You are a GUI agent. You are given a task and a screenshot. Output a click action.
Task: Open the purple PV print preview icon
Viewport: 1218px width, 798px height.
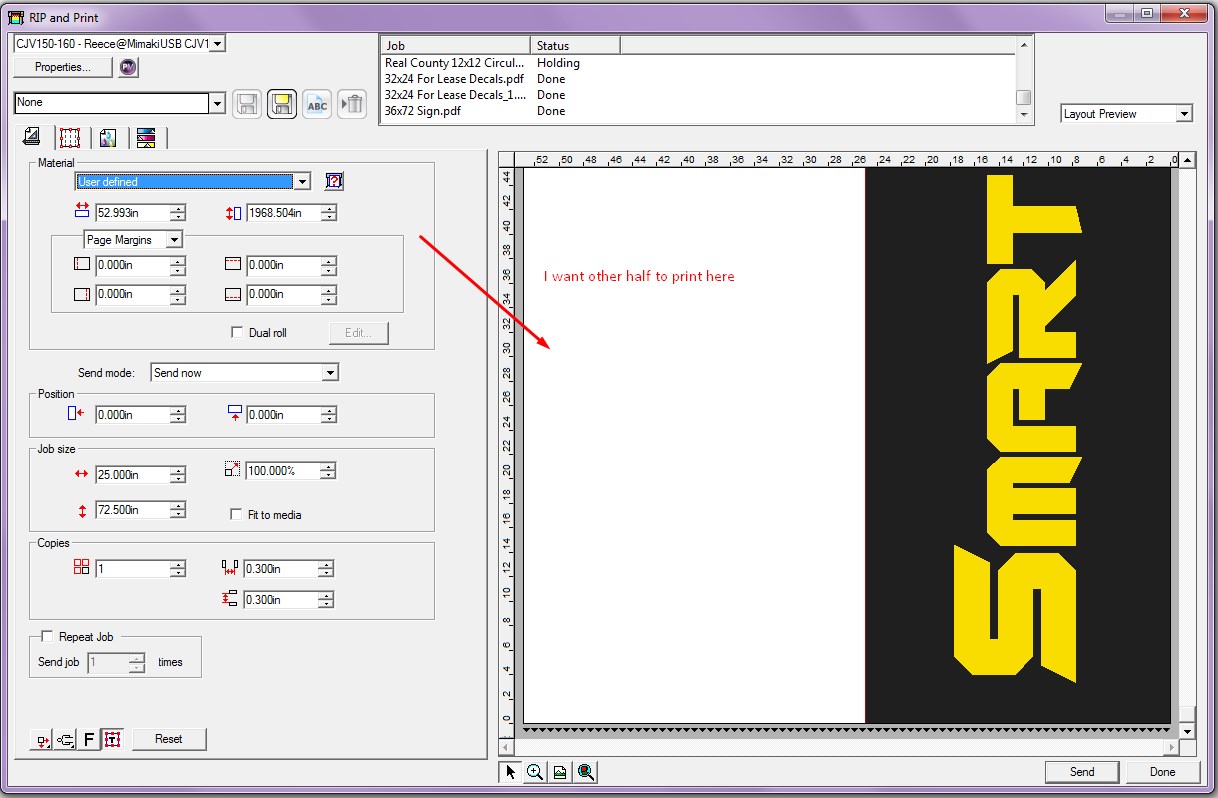click(128, 67)
